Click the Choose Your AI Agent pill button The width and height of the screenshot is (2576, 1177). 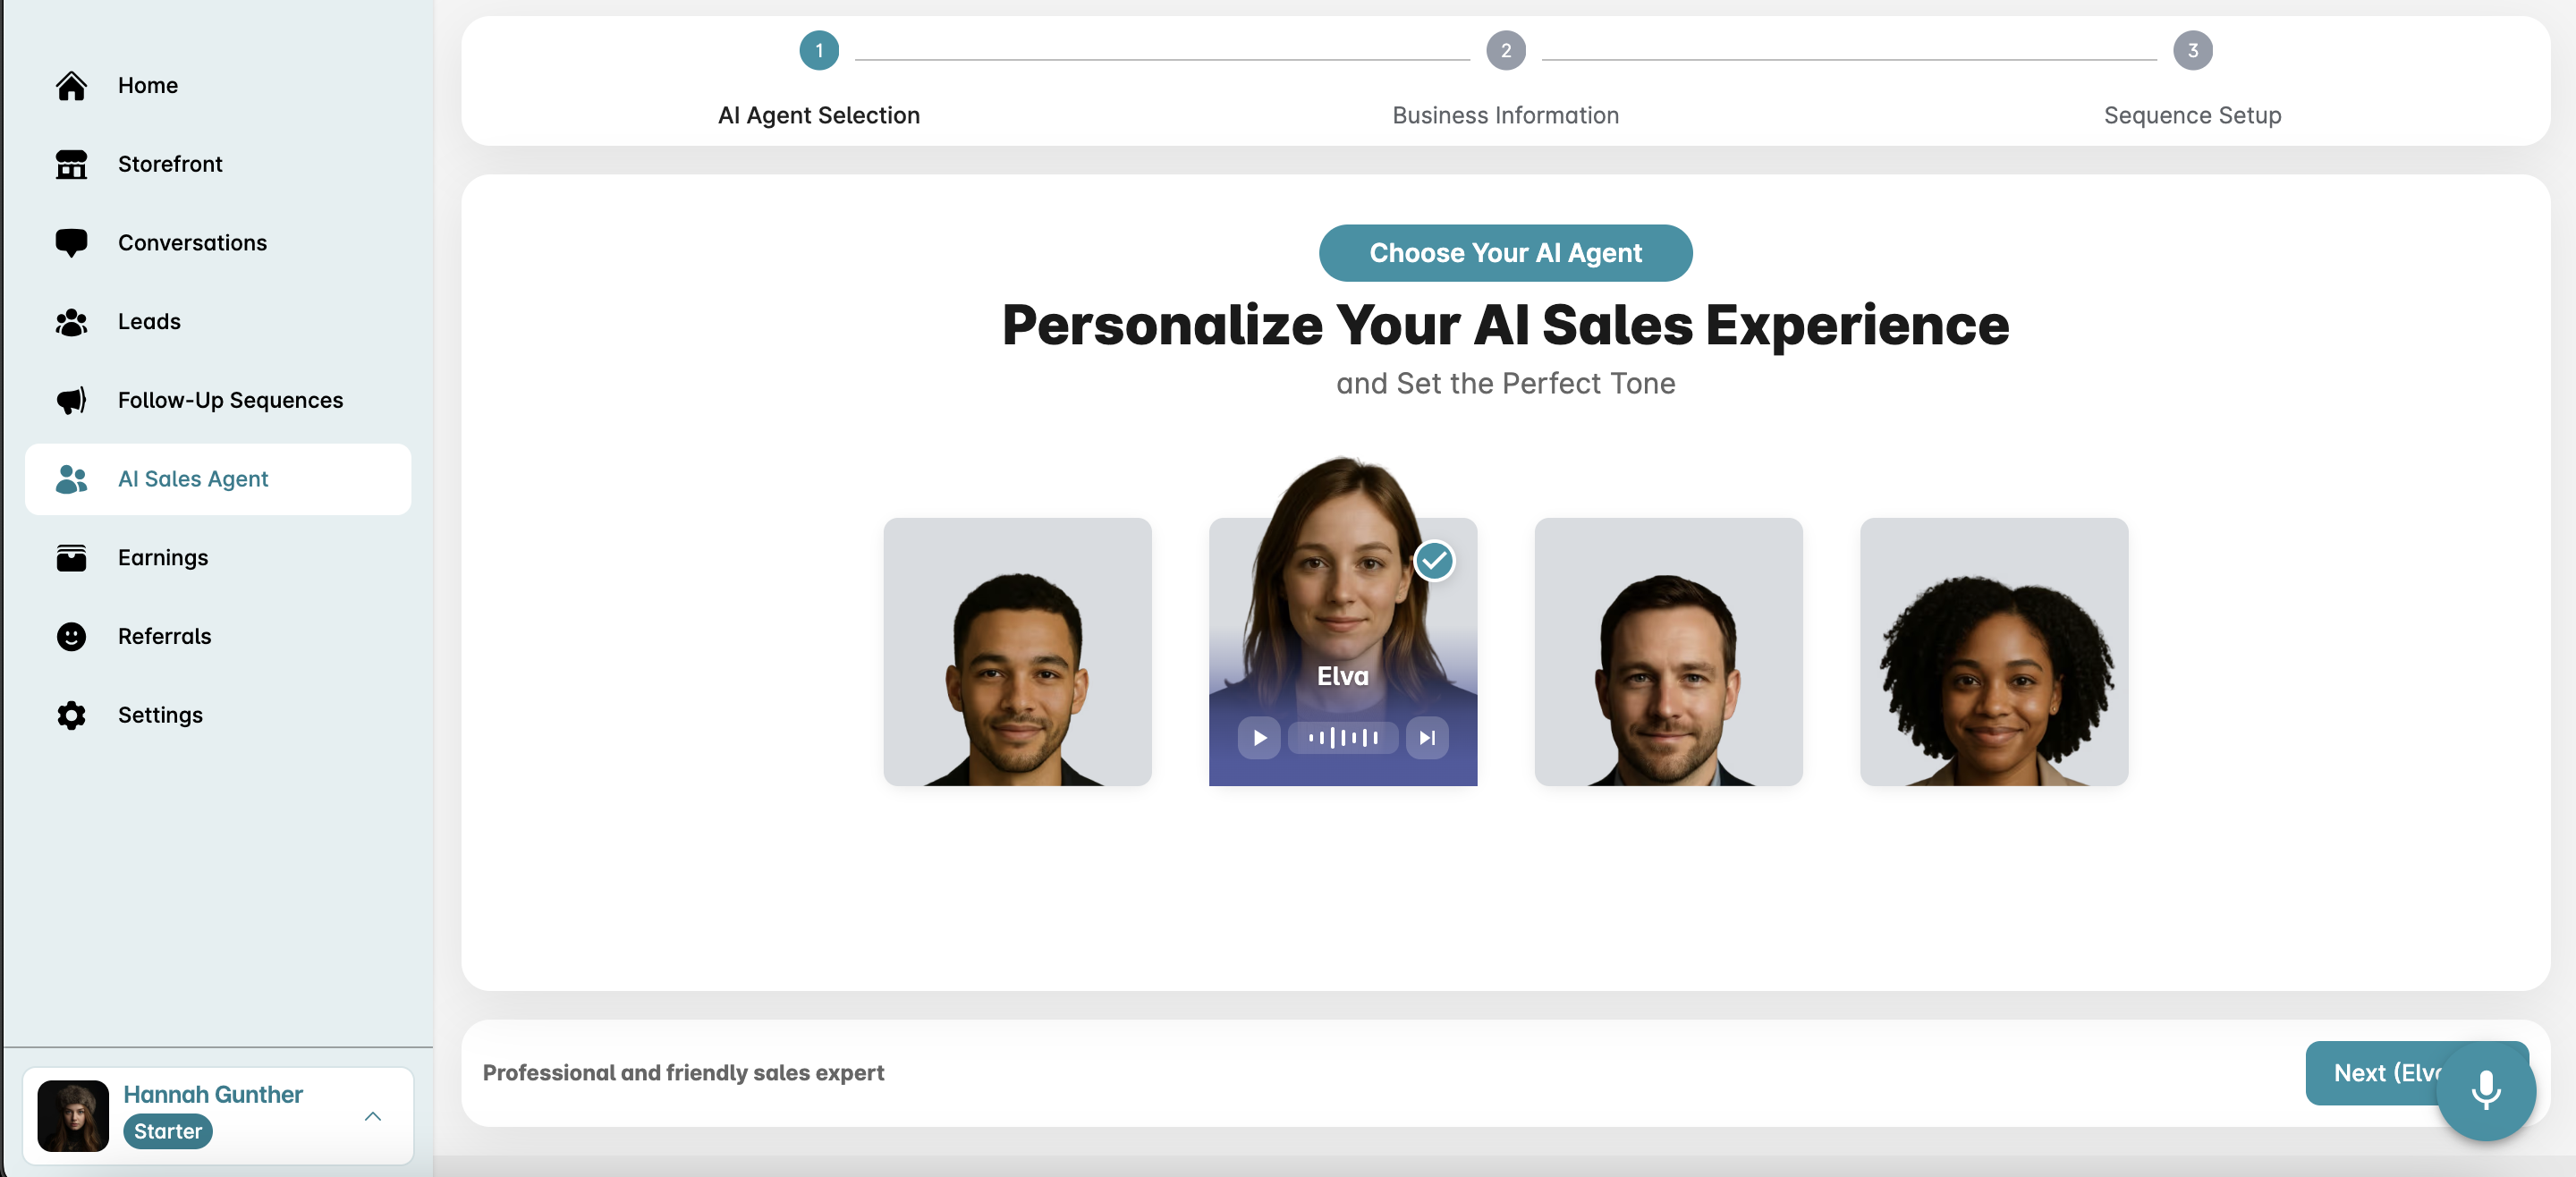(1505, 253)
